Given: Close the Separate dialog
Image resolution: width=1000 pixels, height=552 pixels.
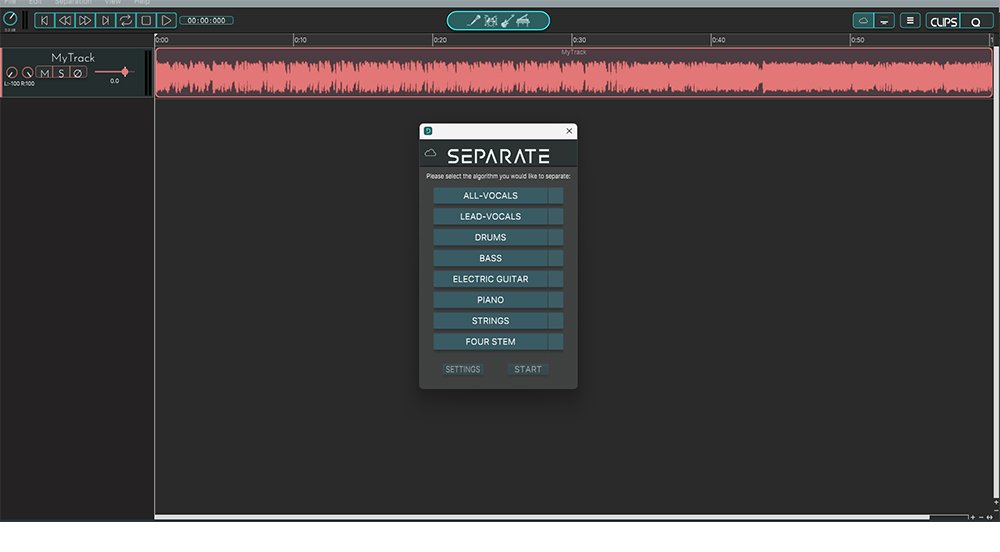Looking at the screenshot, I should (569, 131).
